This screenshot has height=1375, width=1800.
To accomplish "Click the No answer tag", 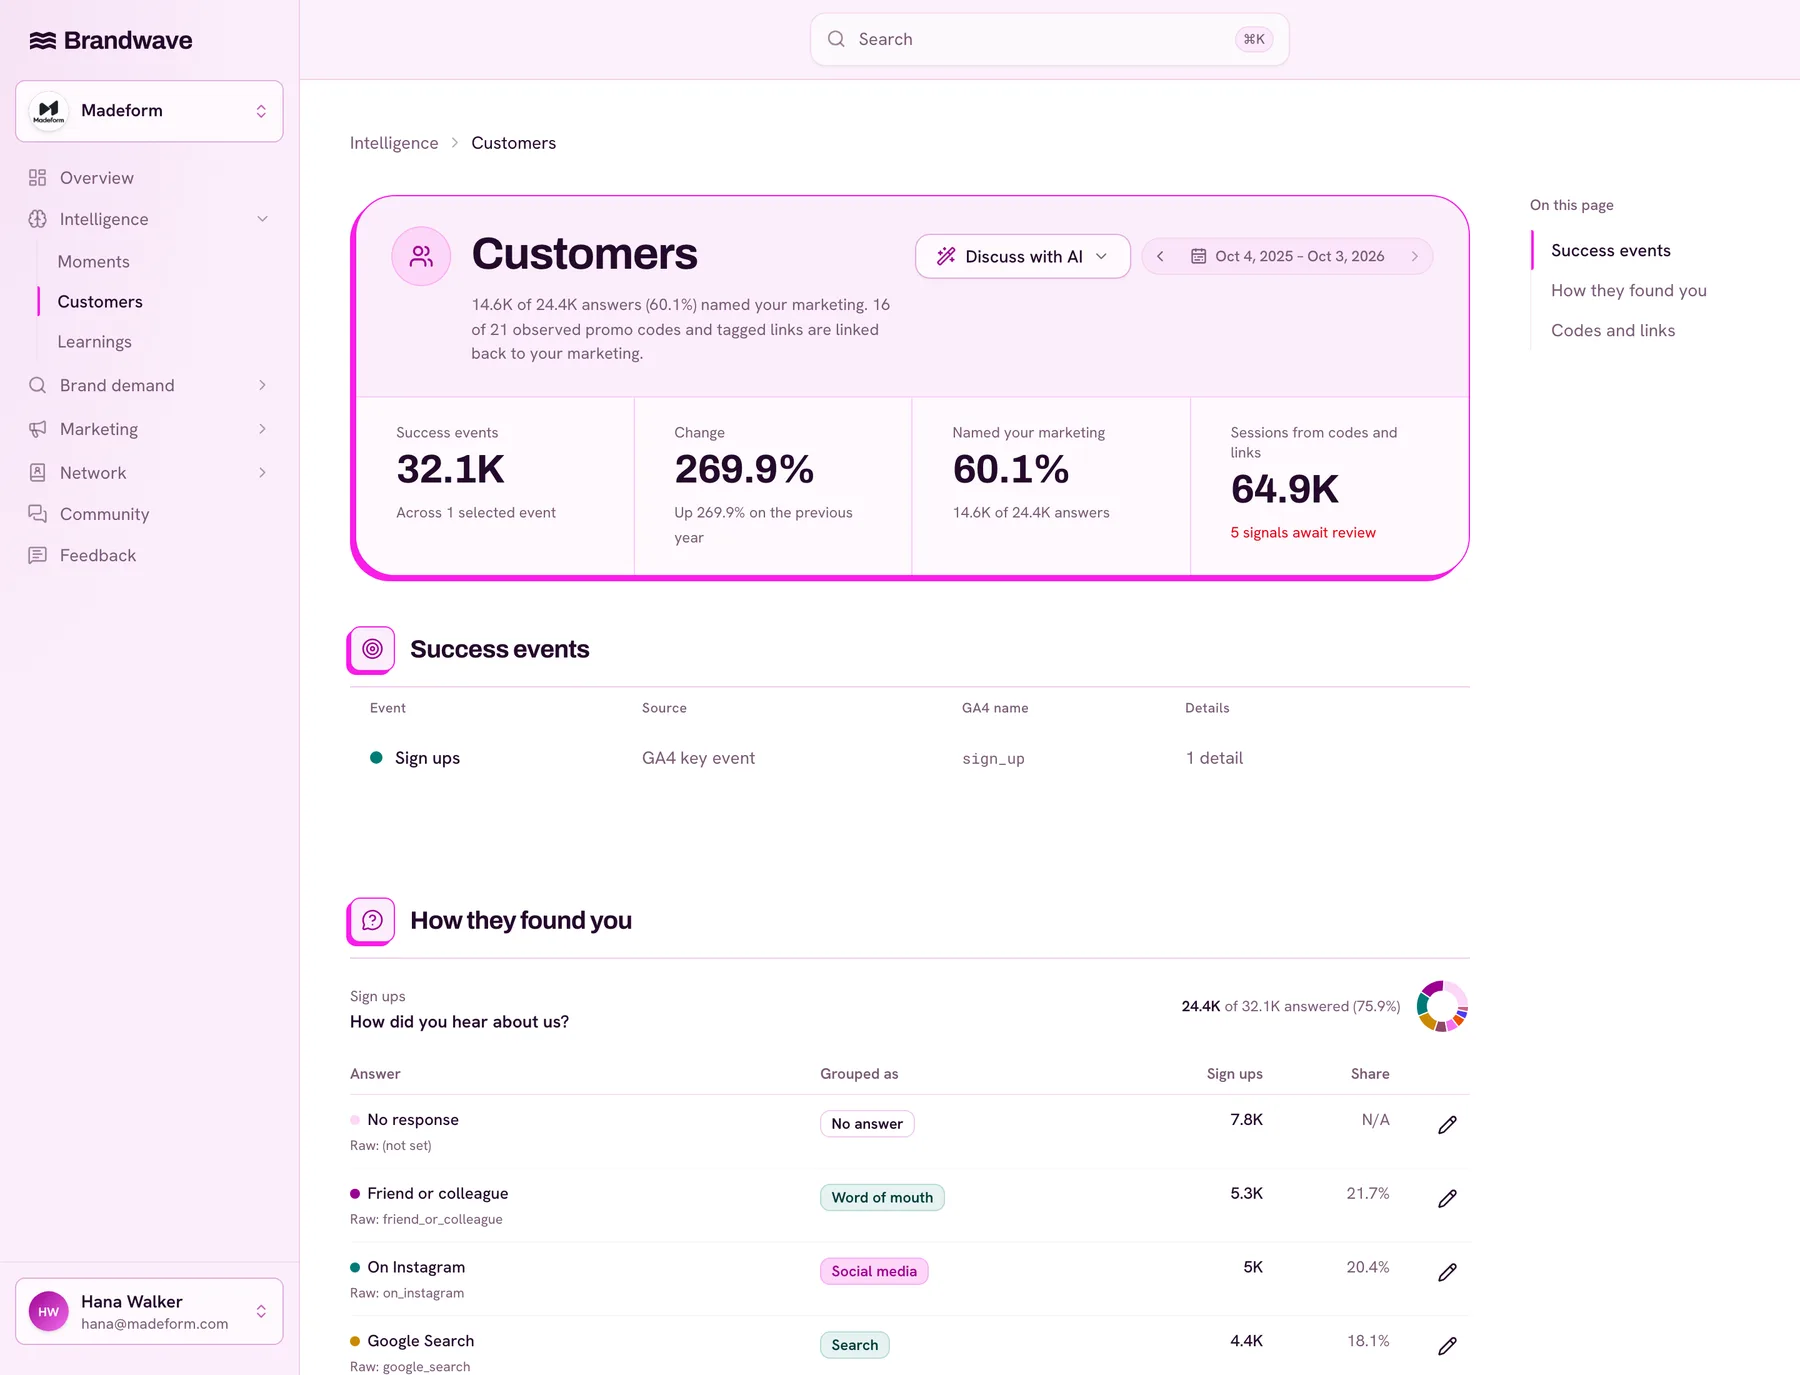I will [x=867, y=1124].
